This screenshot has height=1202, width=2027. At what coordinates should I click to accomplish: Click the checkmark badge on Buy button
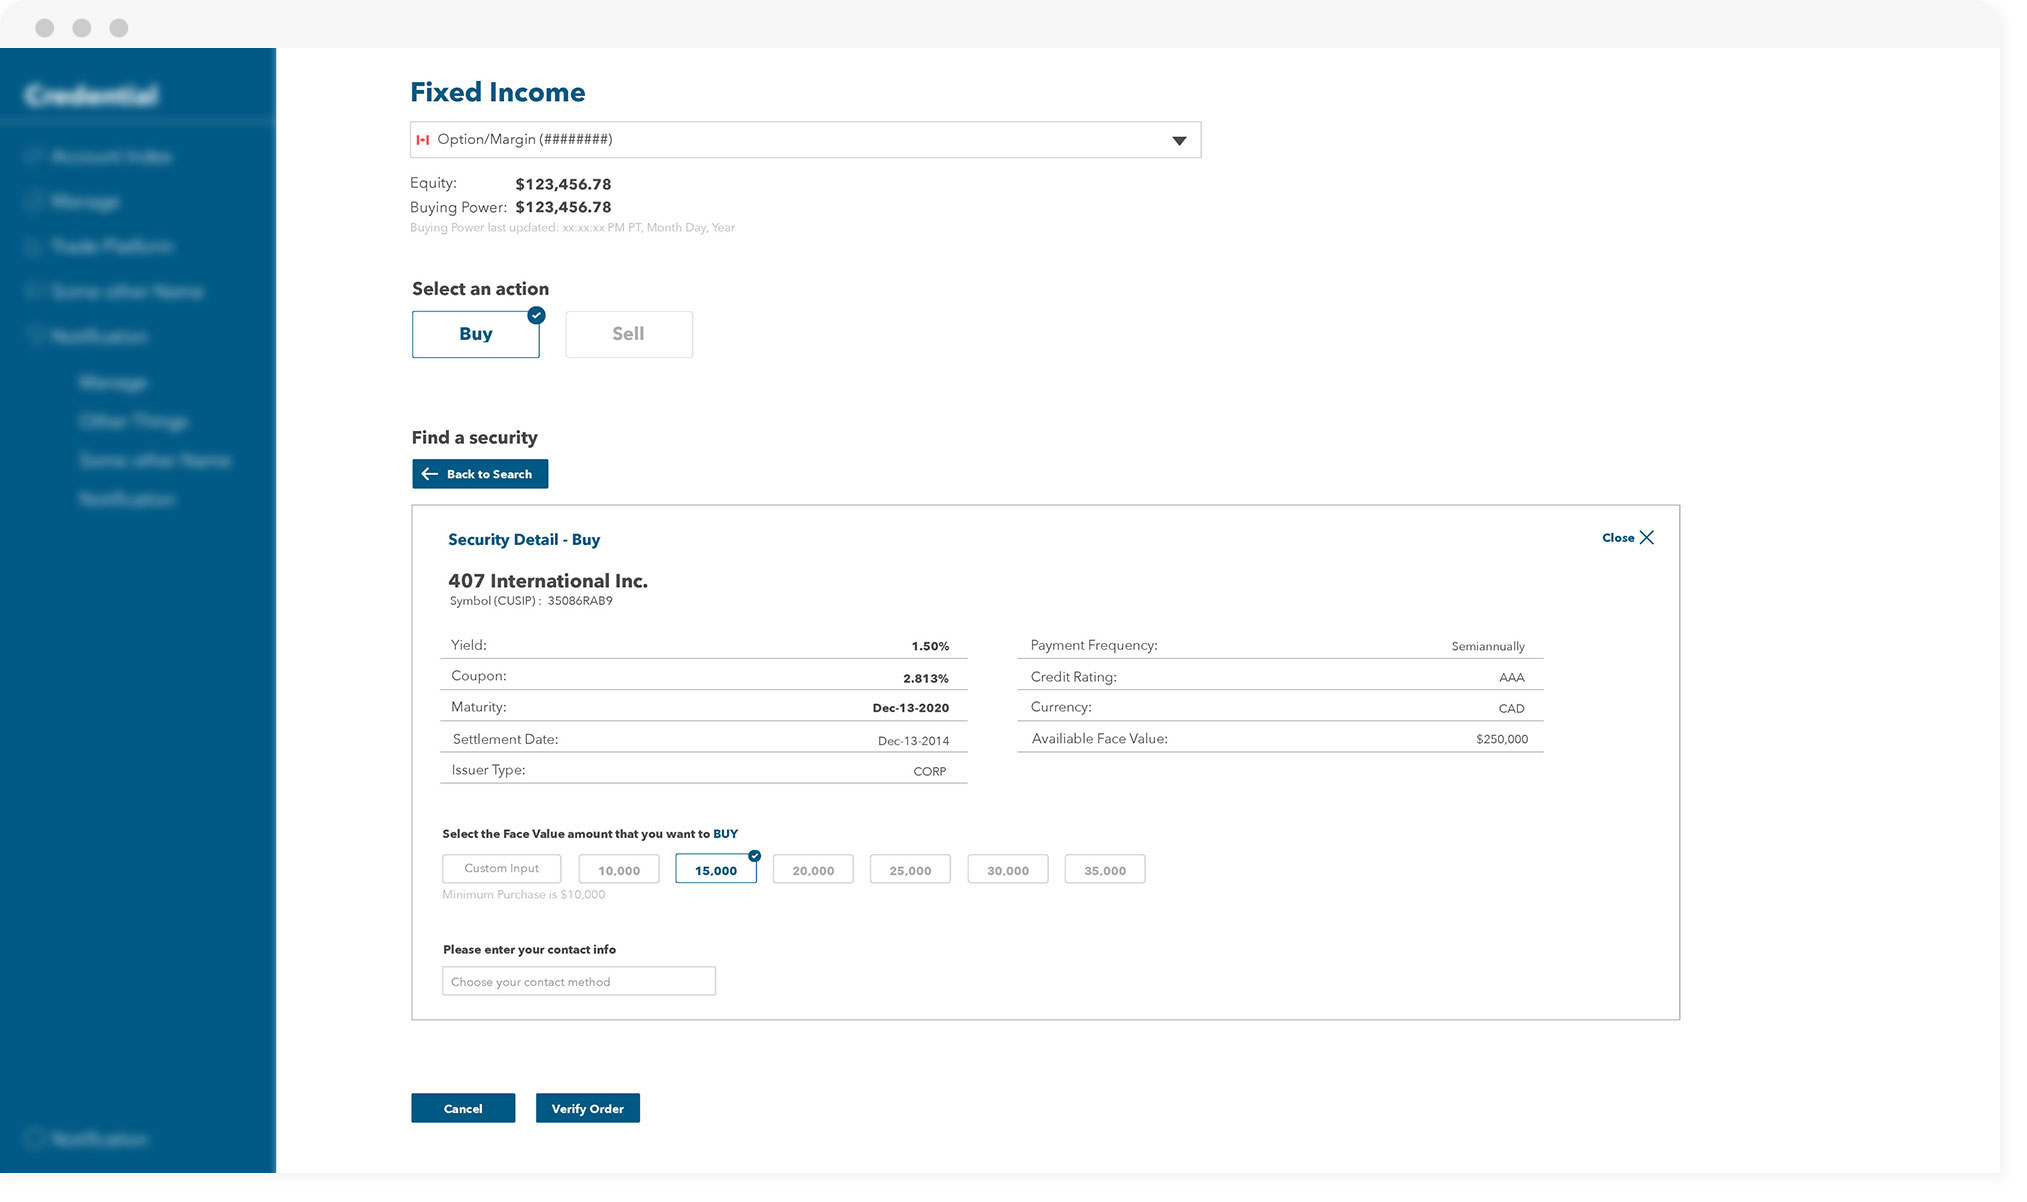point(536,315)
